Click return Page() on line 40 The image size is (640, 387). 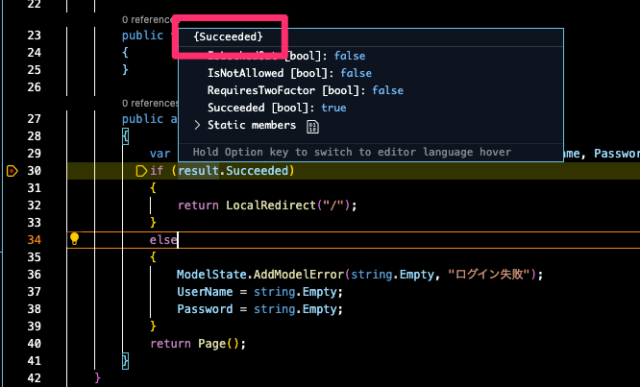coord(198,344)
